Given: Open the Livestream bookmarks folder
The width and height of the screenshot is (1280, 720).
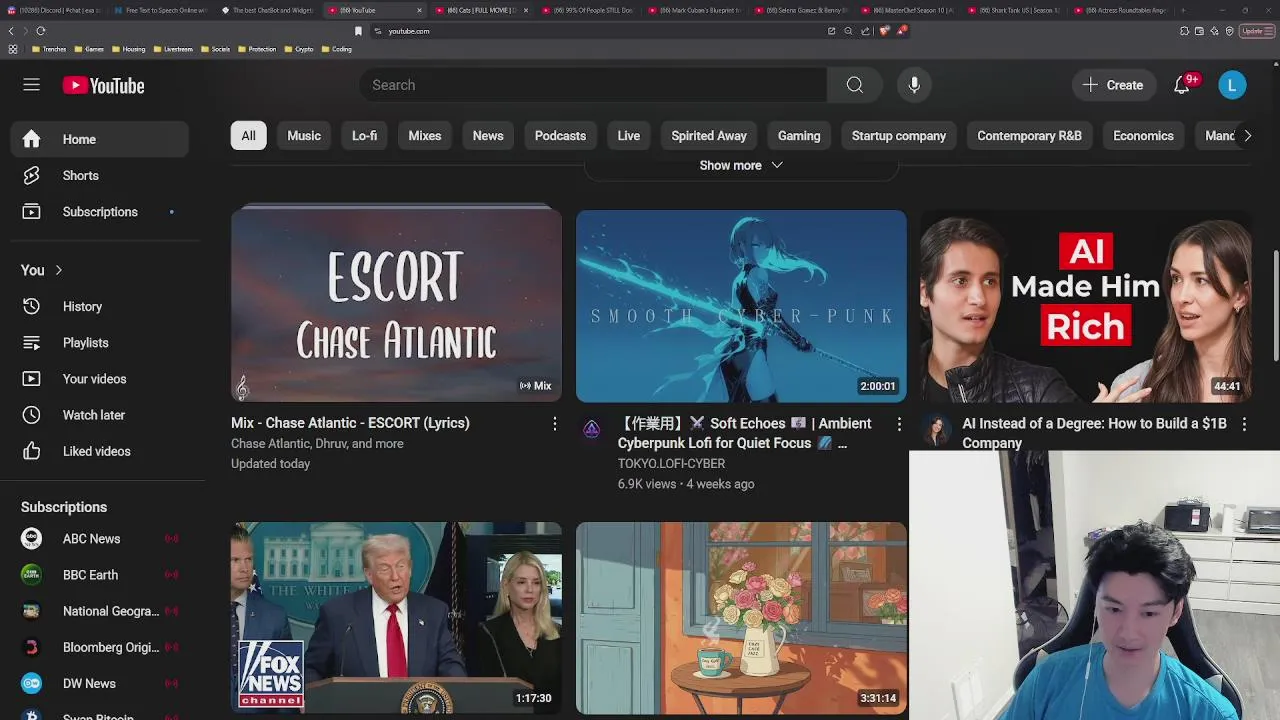Looking at the screenshot, I should [172, 49].
